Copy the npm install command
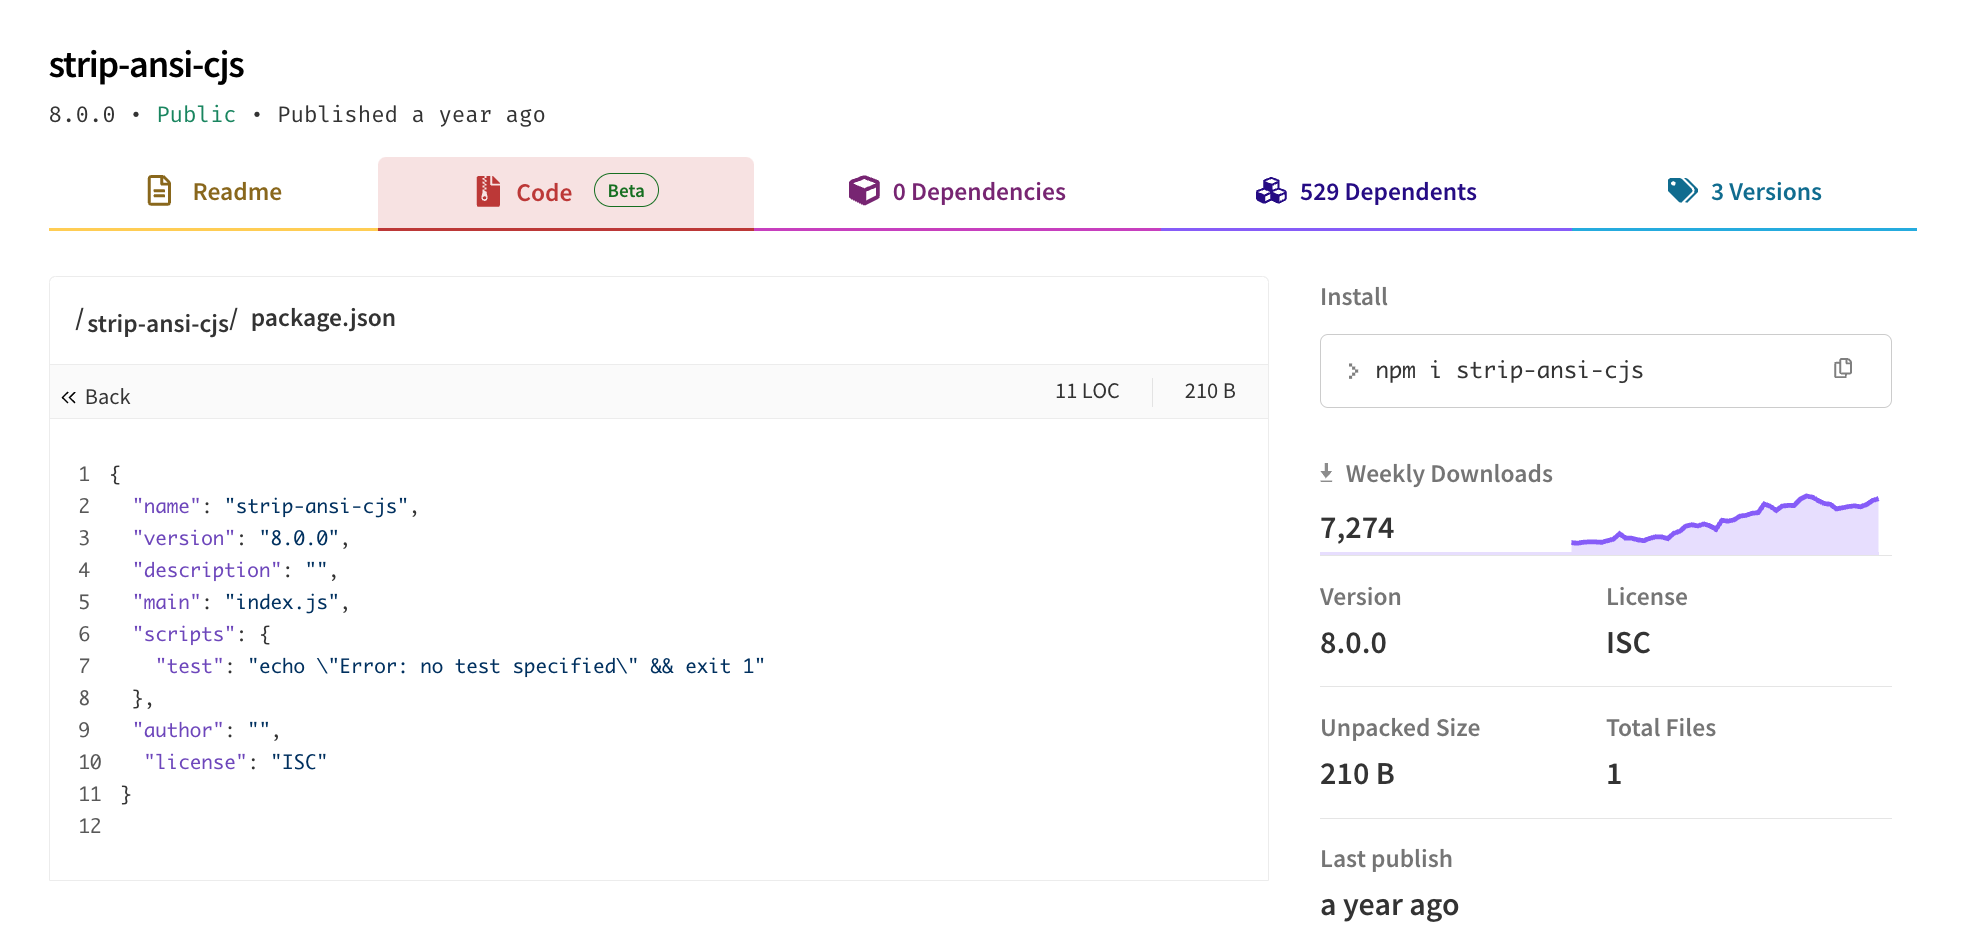This screenshot has width=1970, height=944. point(1843,369)
